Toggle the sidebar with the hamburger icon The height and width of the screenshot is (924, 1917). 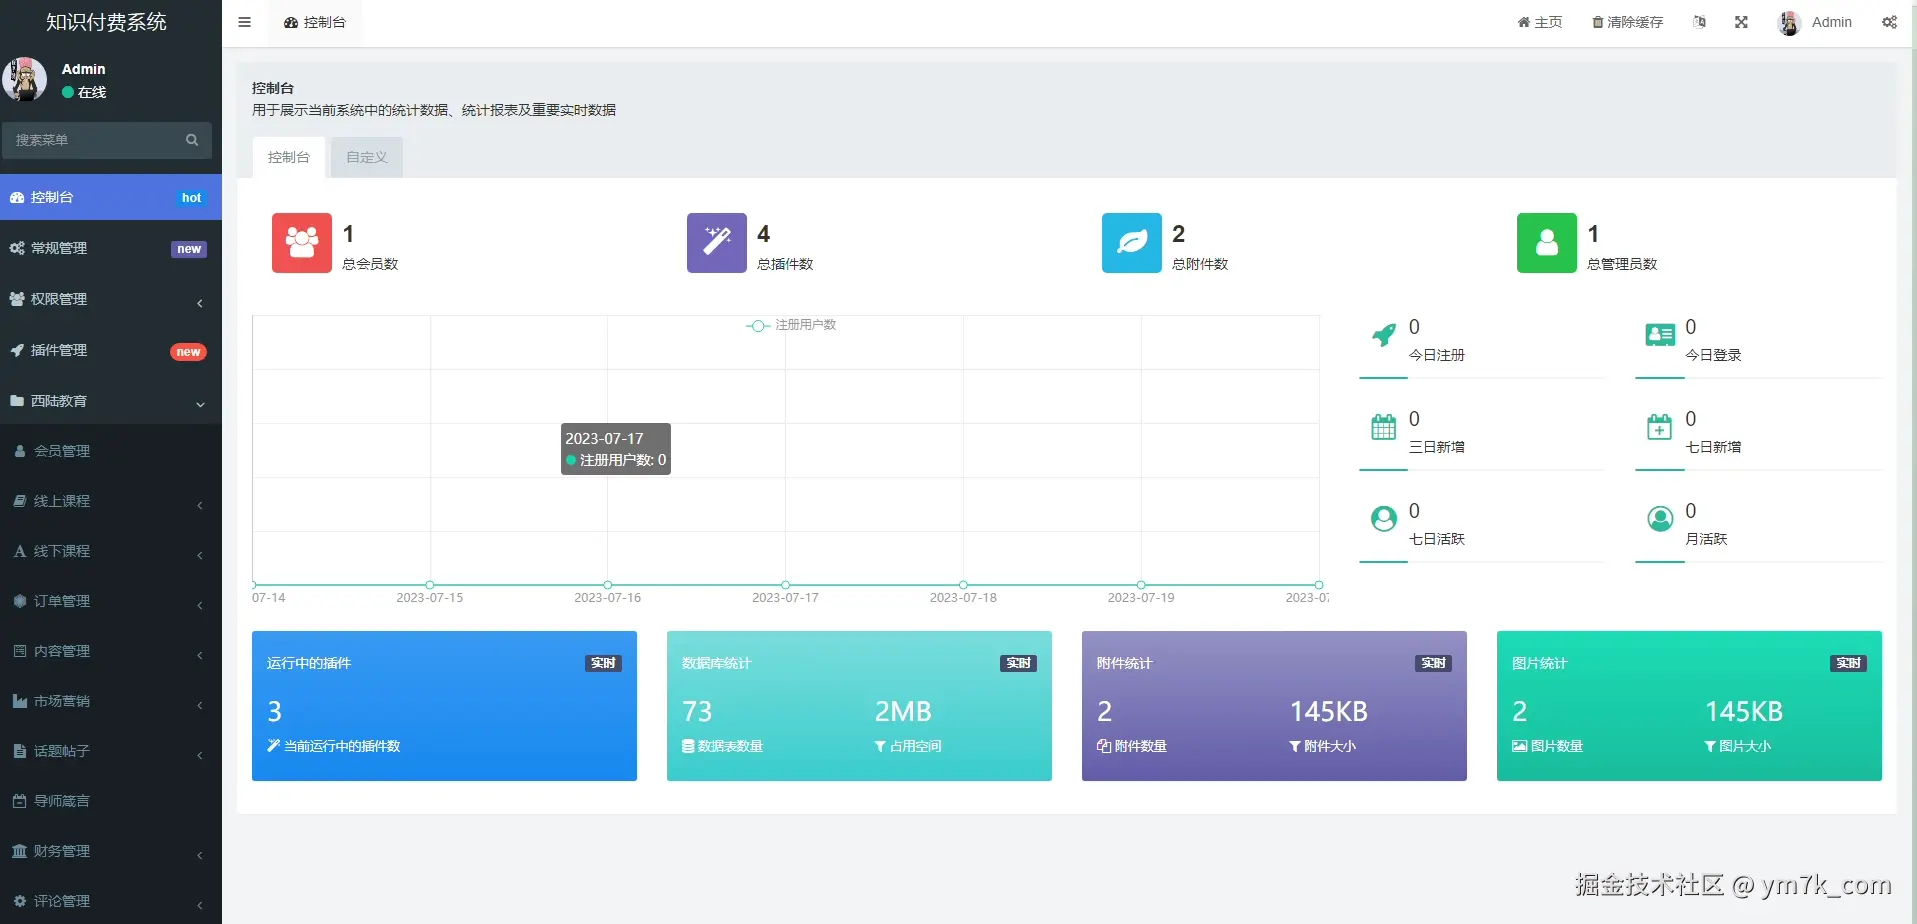click(x=244, y=22)
